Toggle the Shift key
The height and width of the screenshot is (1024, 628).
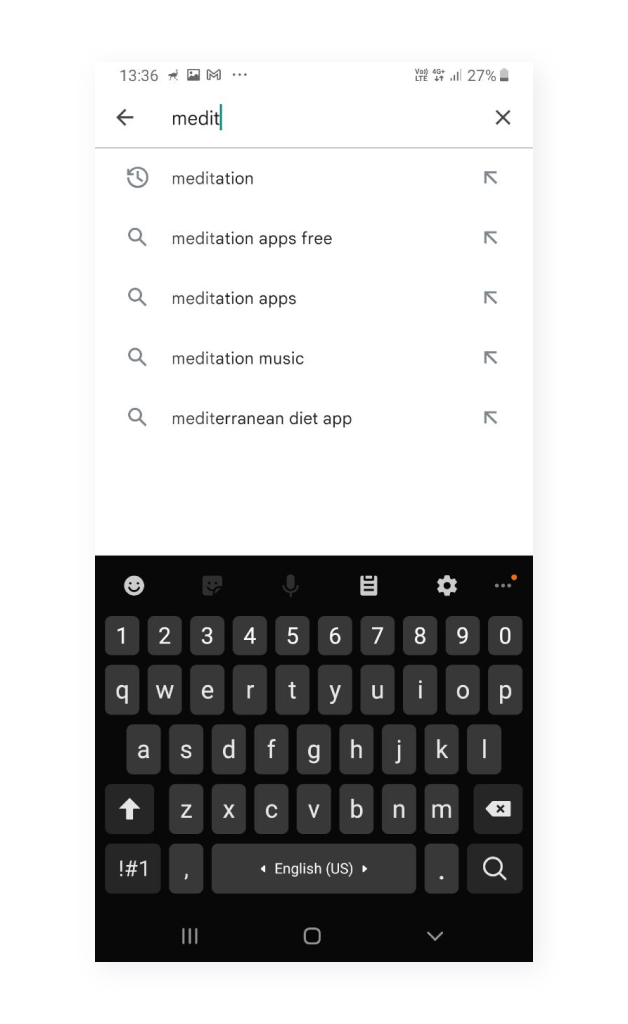pyautogui.click(x=130, y=810)
